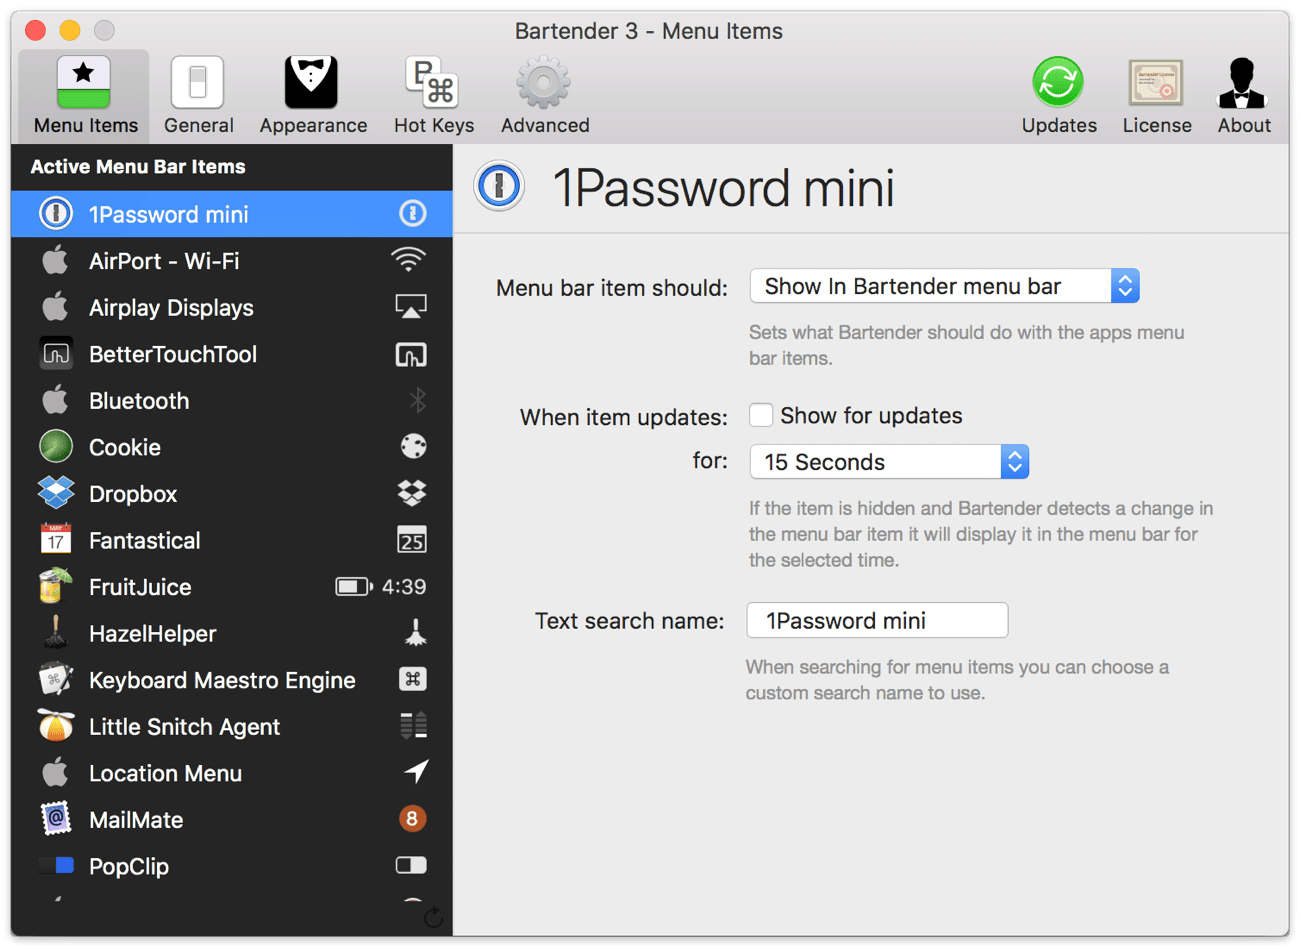Click the Fantastical calendar 25 icon

[x=412, y=540]
